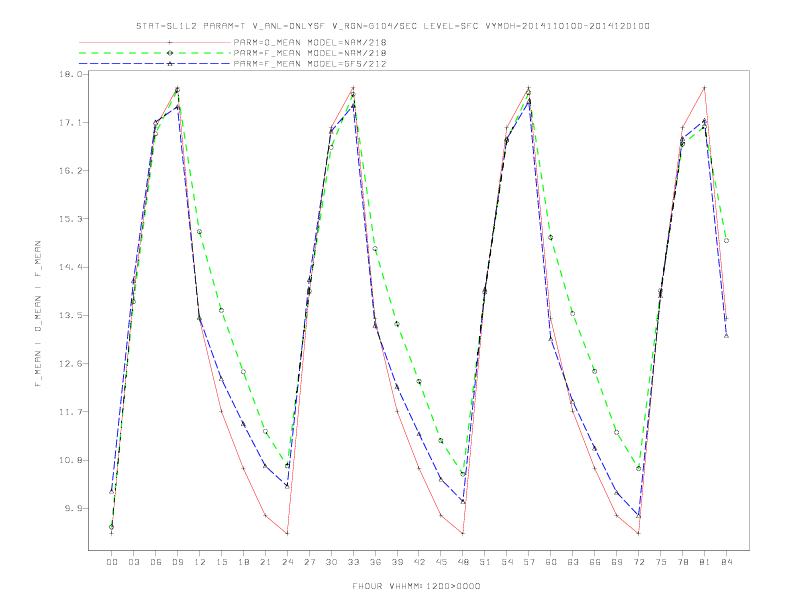The width and height of the screenshot is (792, 612).
Task: Click x-axis forecast hour label 63
Action: [573, 562]
